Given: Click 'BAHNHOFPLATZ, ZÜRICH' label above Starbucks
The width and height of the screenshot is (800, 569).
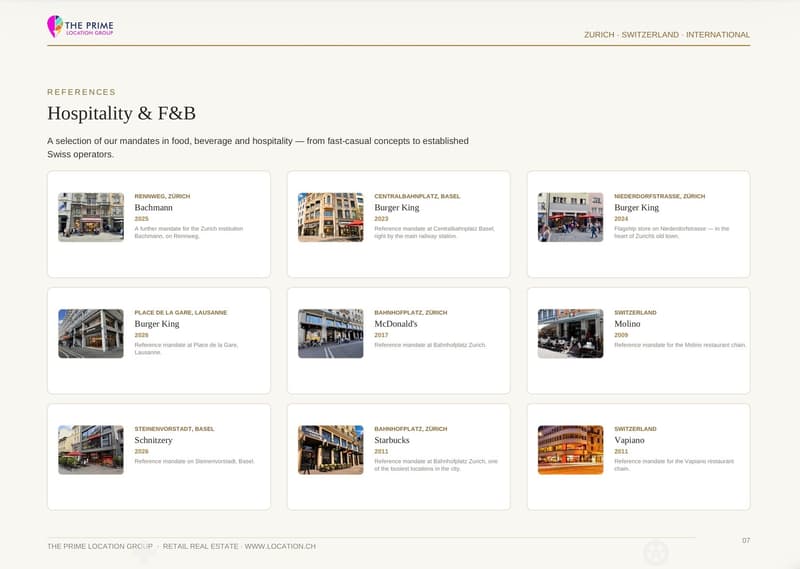Looking at the screenshot, I should (411, 429).
